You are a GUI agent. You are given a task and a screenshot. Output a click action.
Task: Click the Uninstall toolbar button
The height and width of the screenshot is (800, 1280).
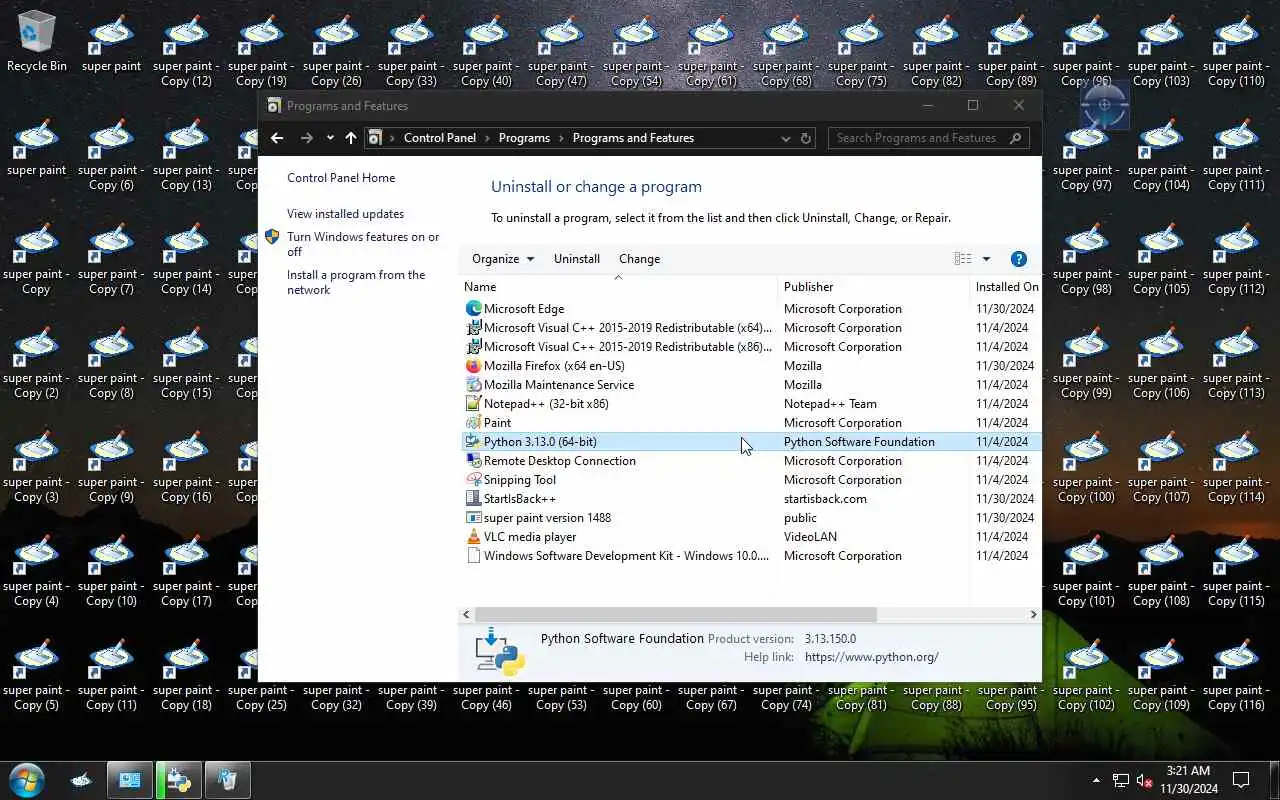(x=577, y=259)
